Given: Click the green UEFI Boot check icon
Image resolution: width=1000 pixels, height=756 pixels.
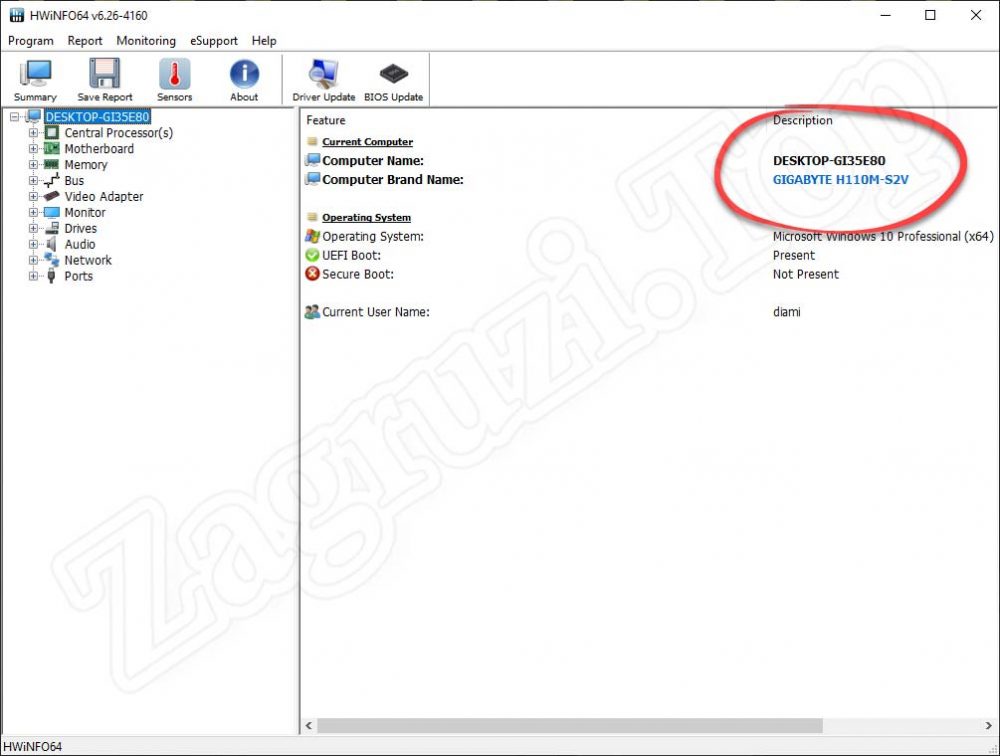Looking at the screenshot, I should coord(312,255).
